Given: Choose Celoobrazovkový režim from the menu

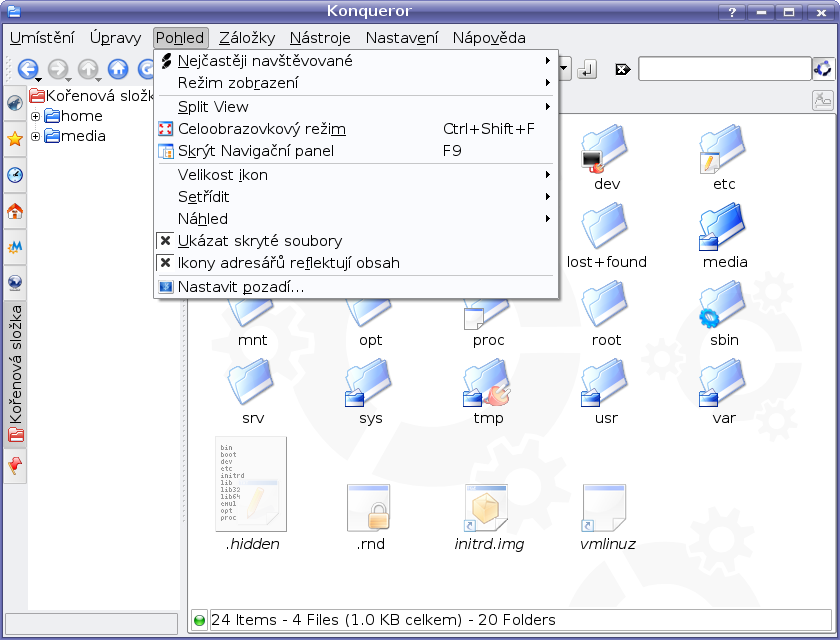Looking at the screenshot, I should coord(356,129).
